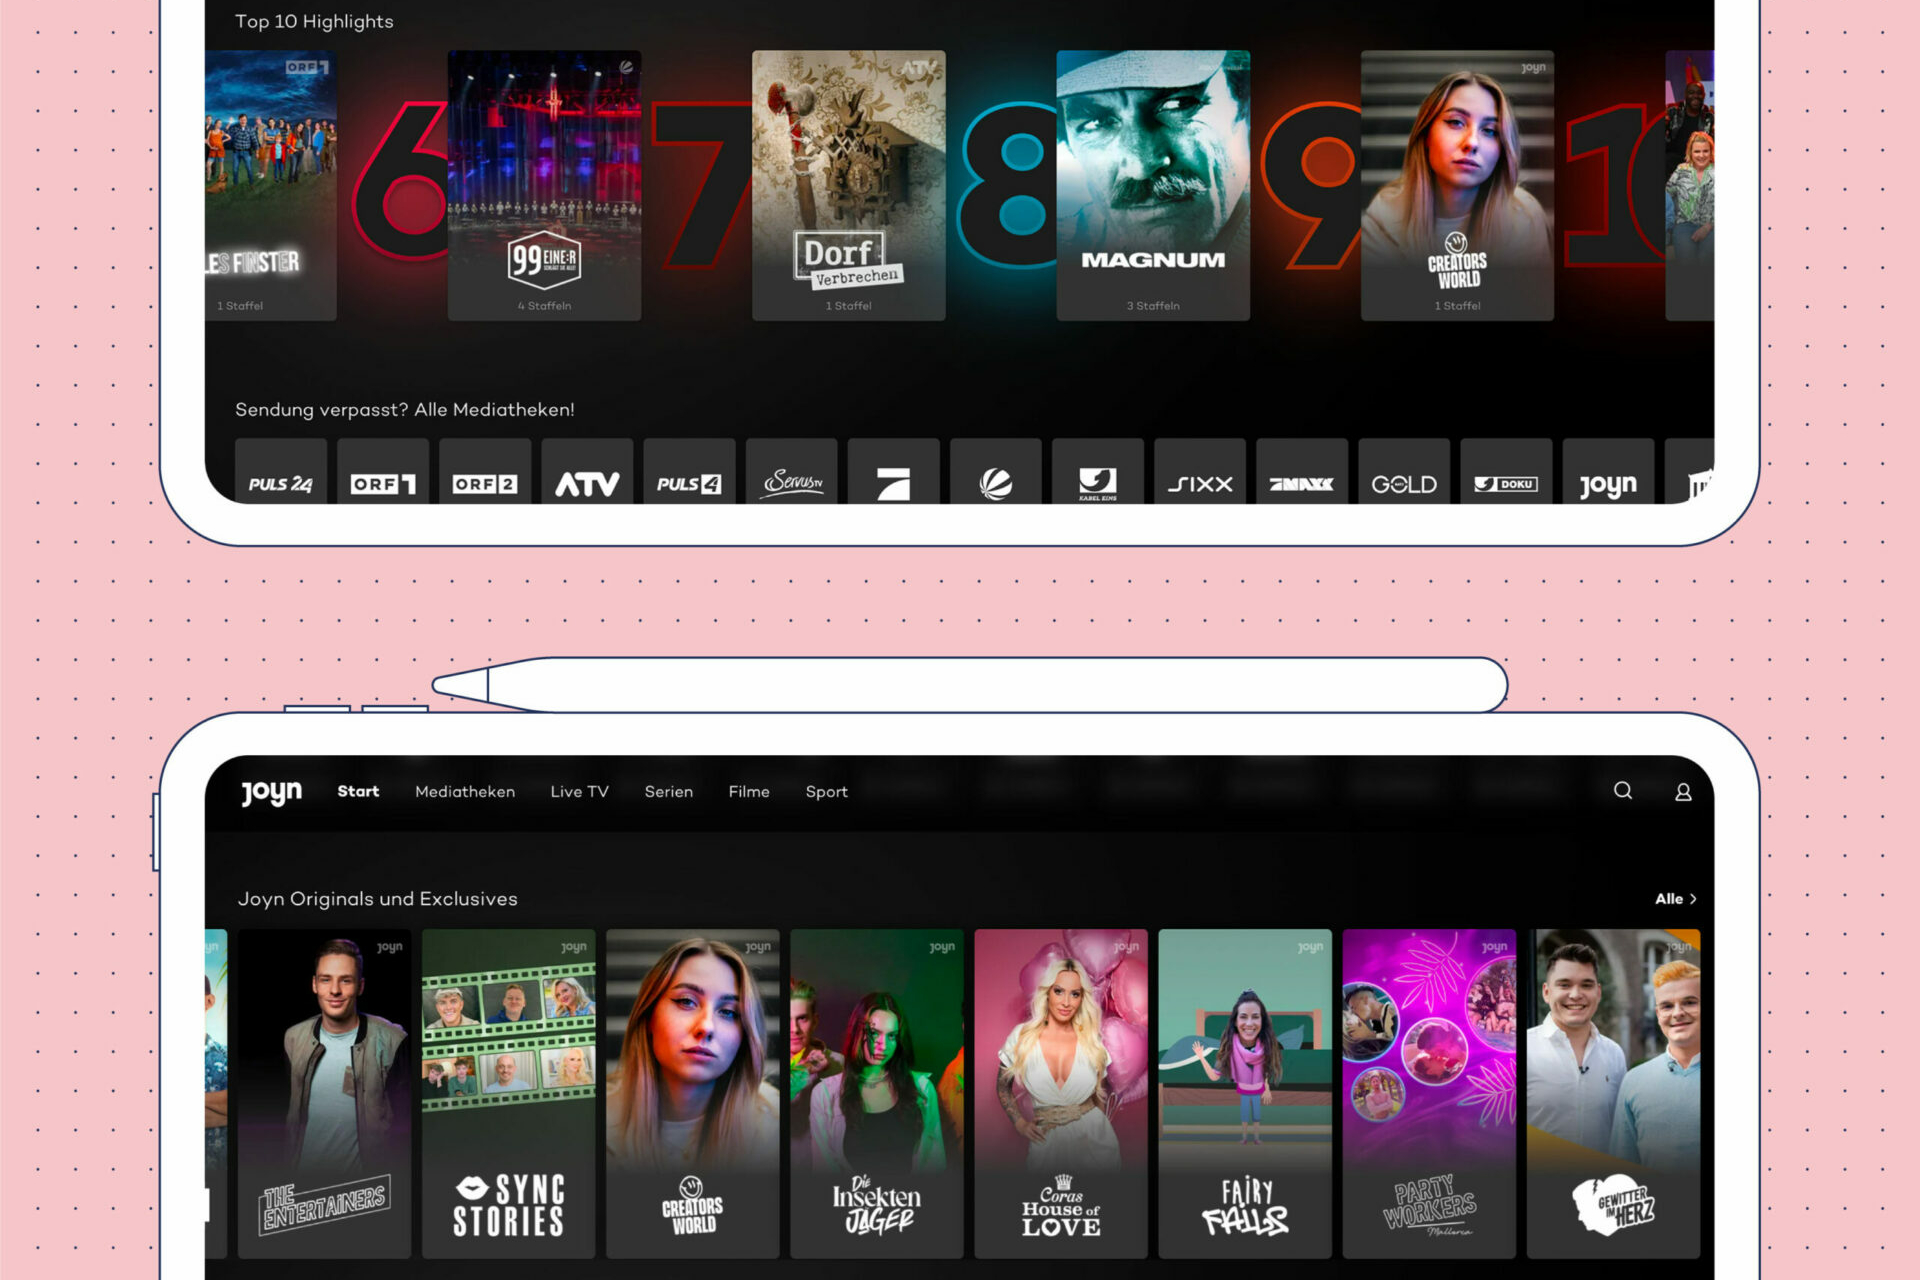Open the Sat.1 GOLD channel tile
Screen dimensions: 1920x1280
(1404, 471)
